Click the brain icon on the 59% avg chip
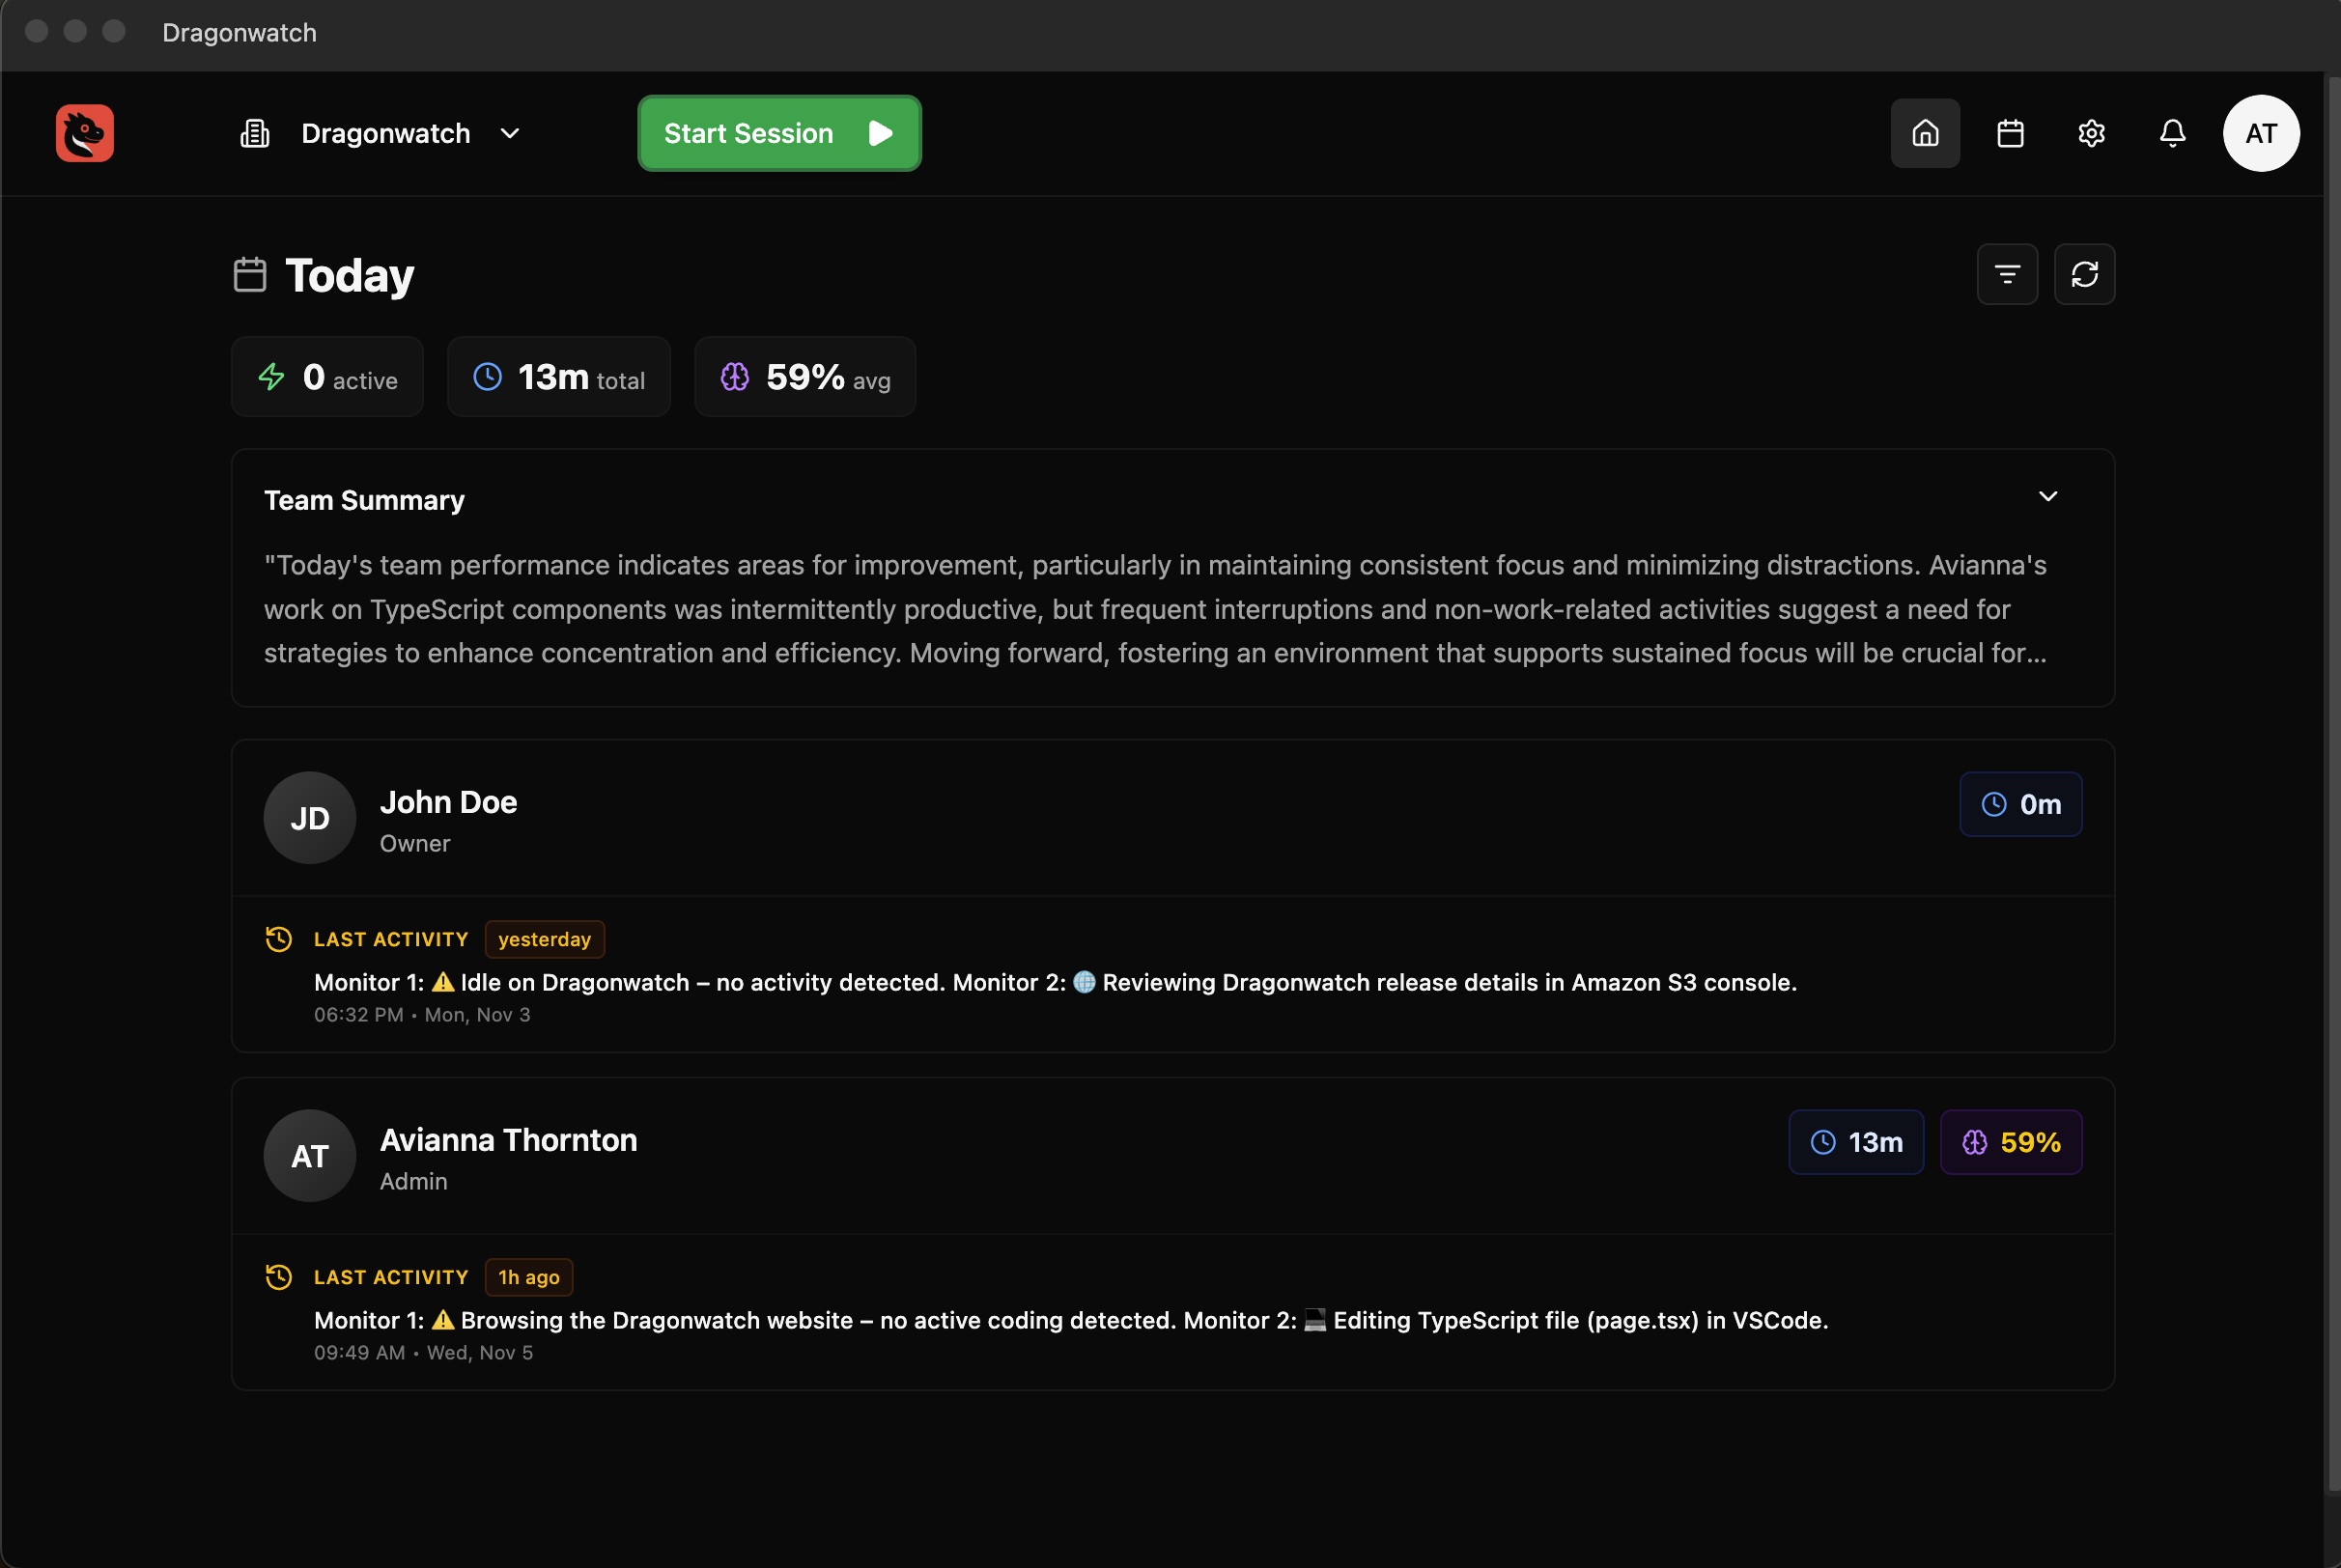 coord(734,377)
